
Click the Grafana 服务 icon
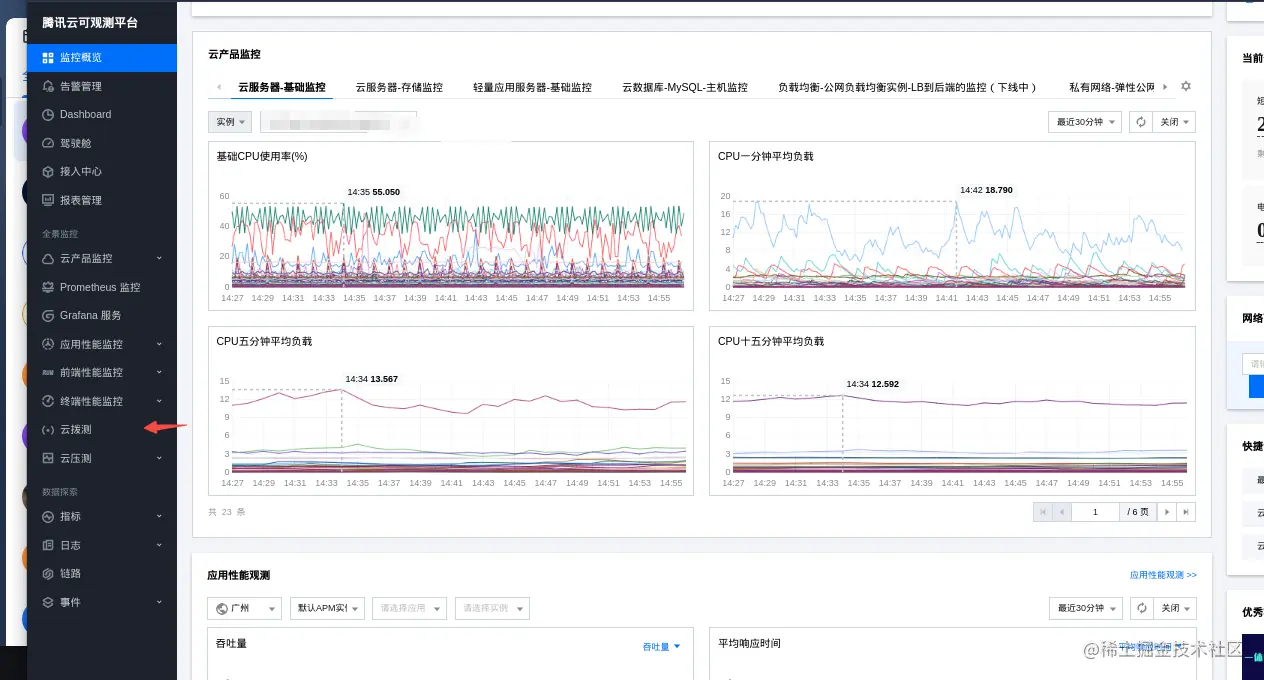click(48, 315)
